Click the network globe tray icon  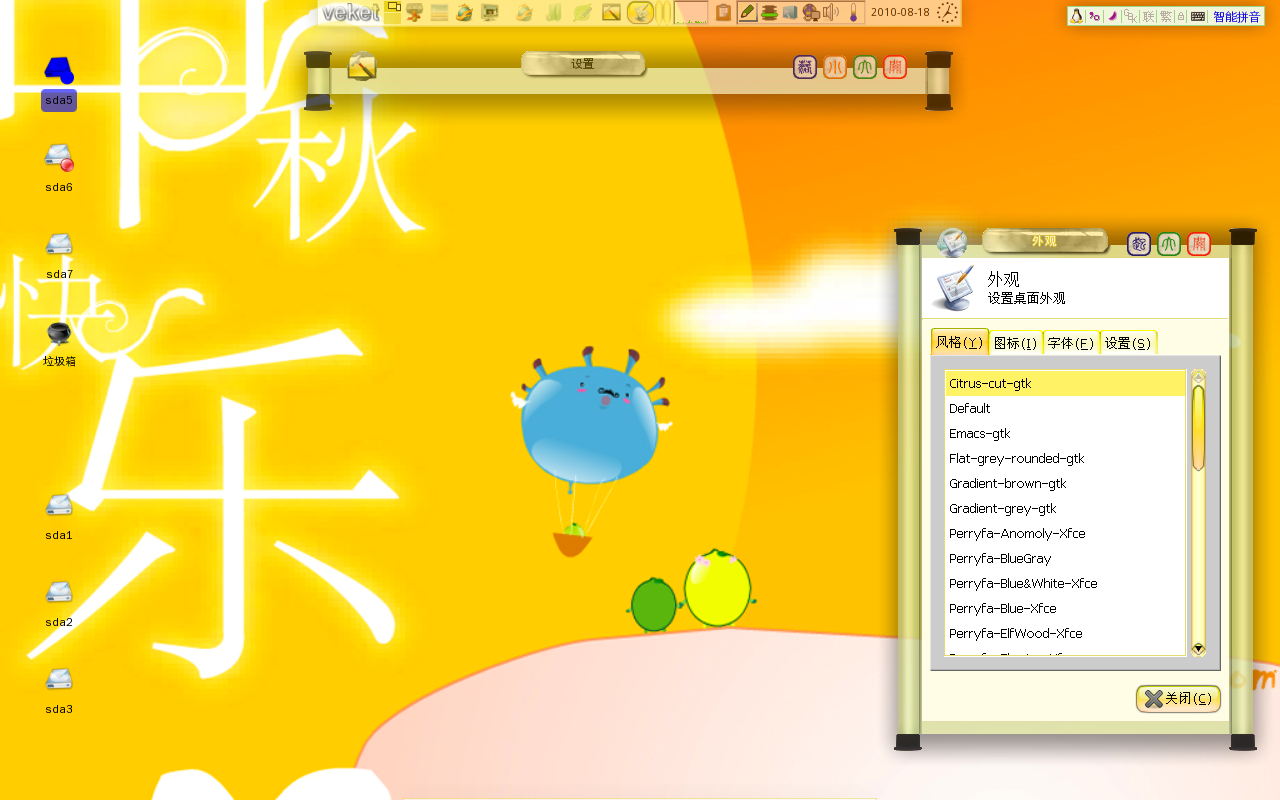point(811,12)
